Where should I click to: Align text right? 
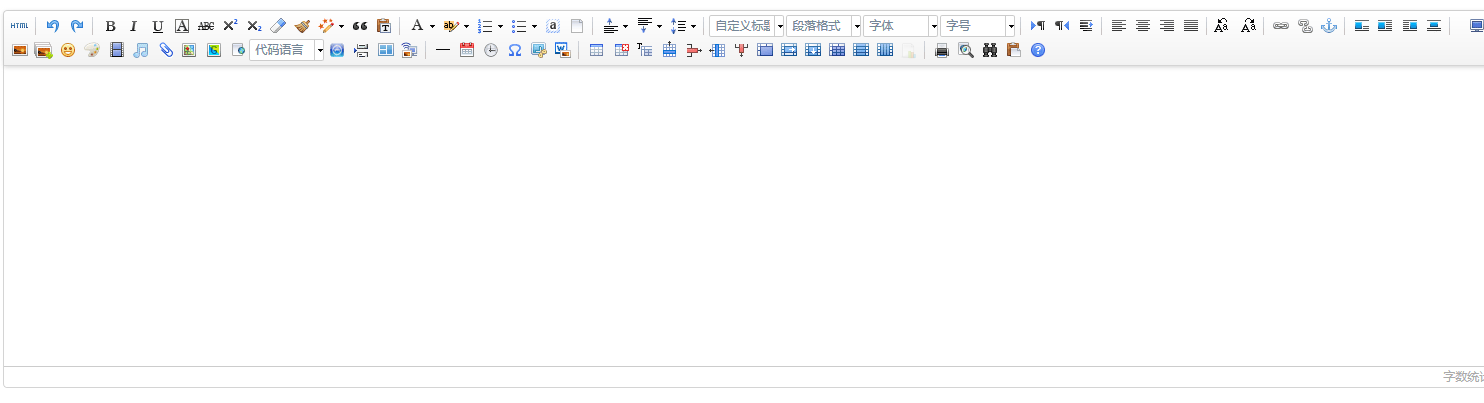1167,26
